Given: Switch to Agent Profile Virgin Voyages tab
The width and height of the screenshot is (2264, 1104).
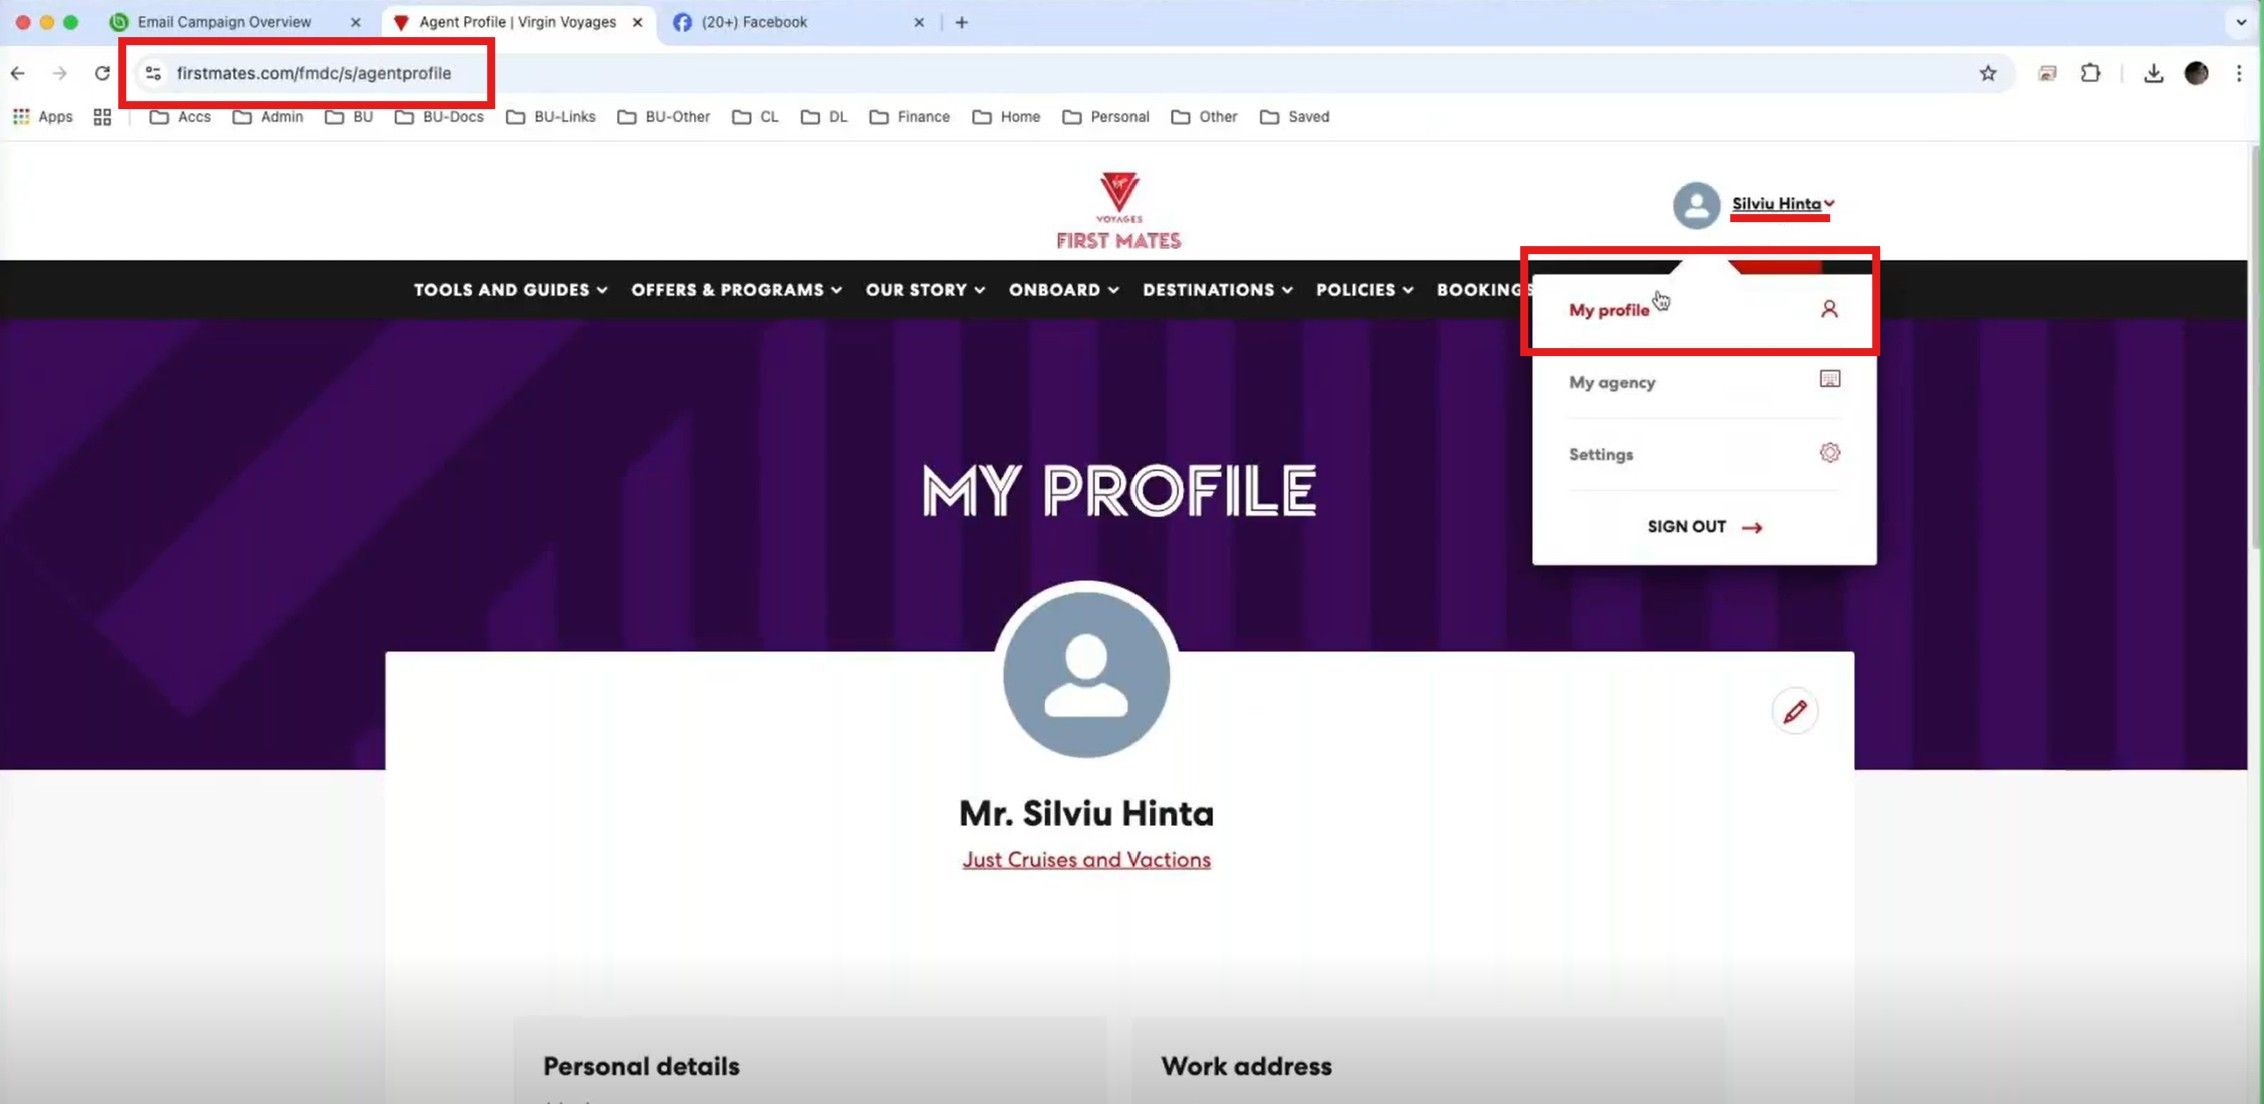Looking at the screenshot, I should (518, 22).
